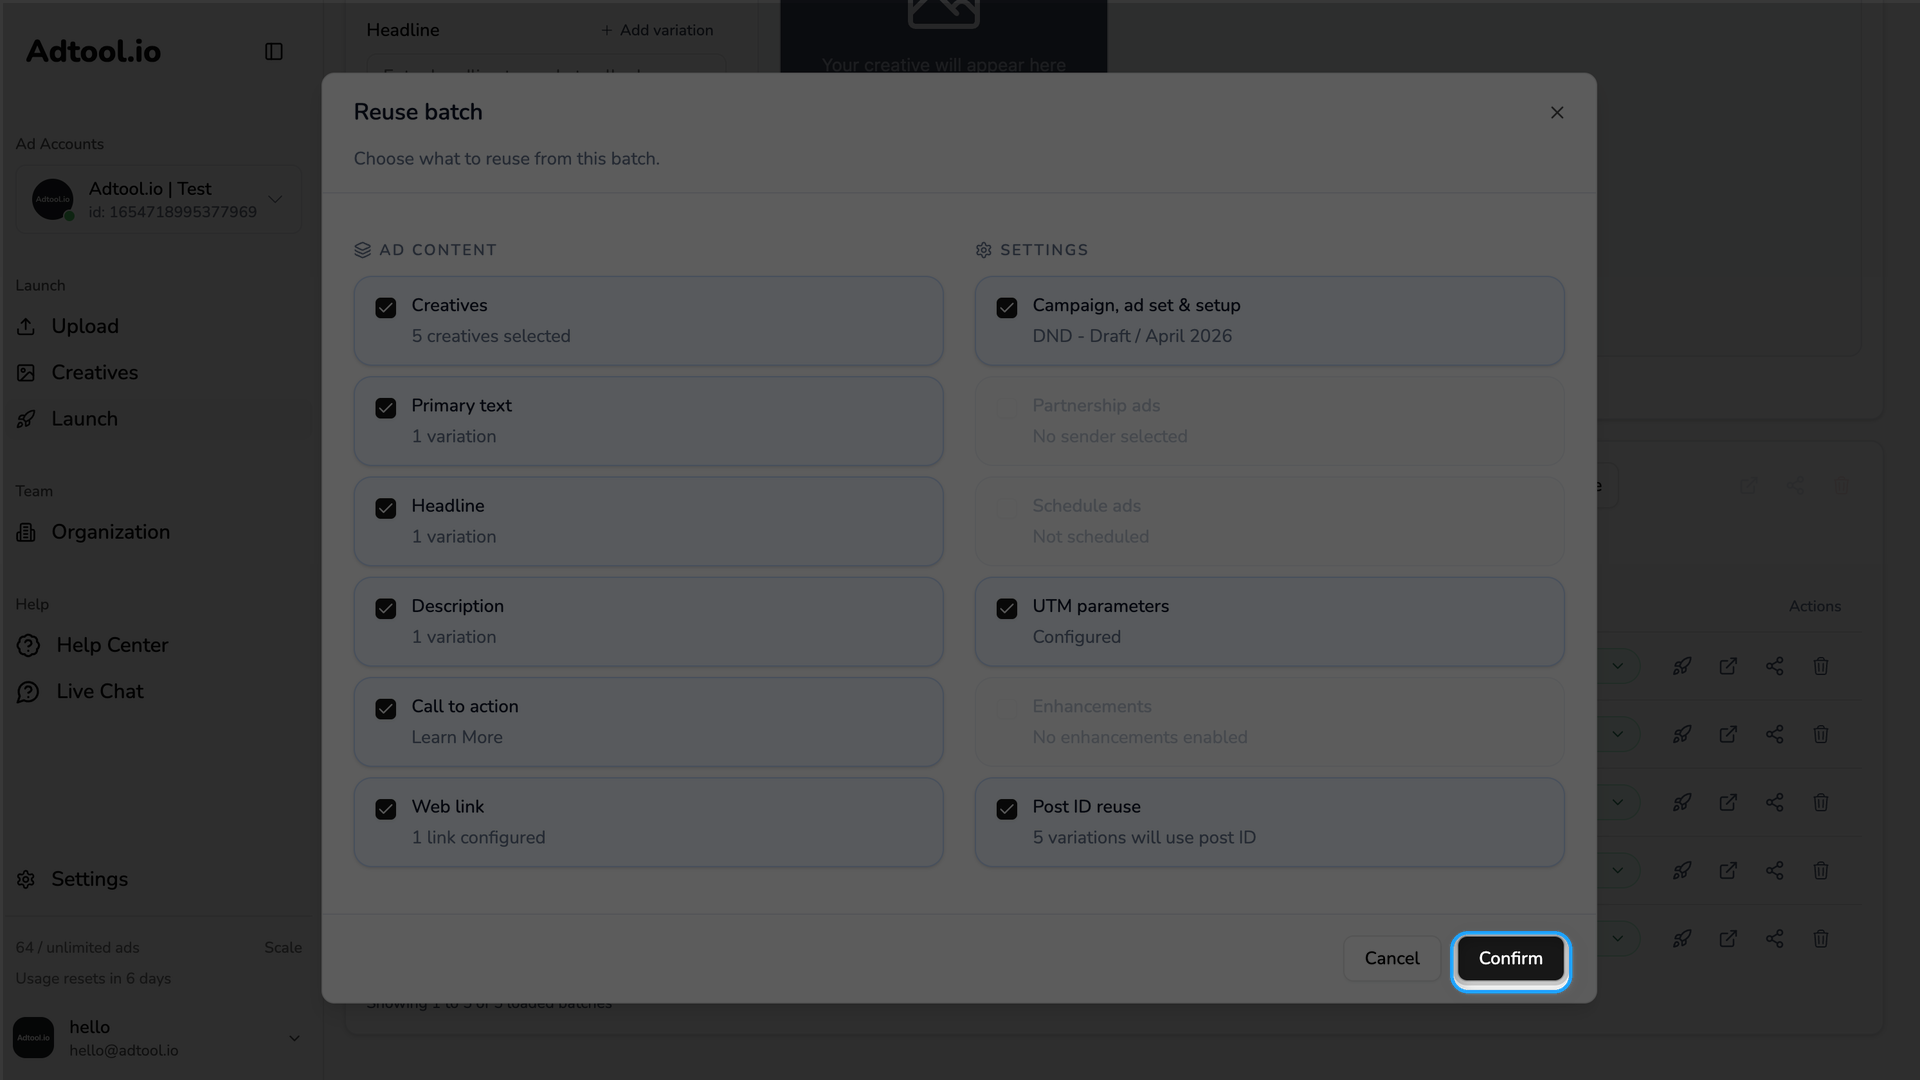Image resolution: width=1920 pixels, height=1080 pixels.
Task: Click the Help Center question mark icon
Action: (28, 646)
